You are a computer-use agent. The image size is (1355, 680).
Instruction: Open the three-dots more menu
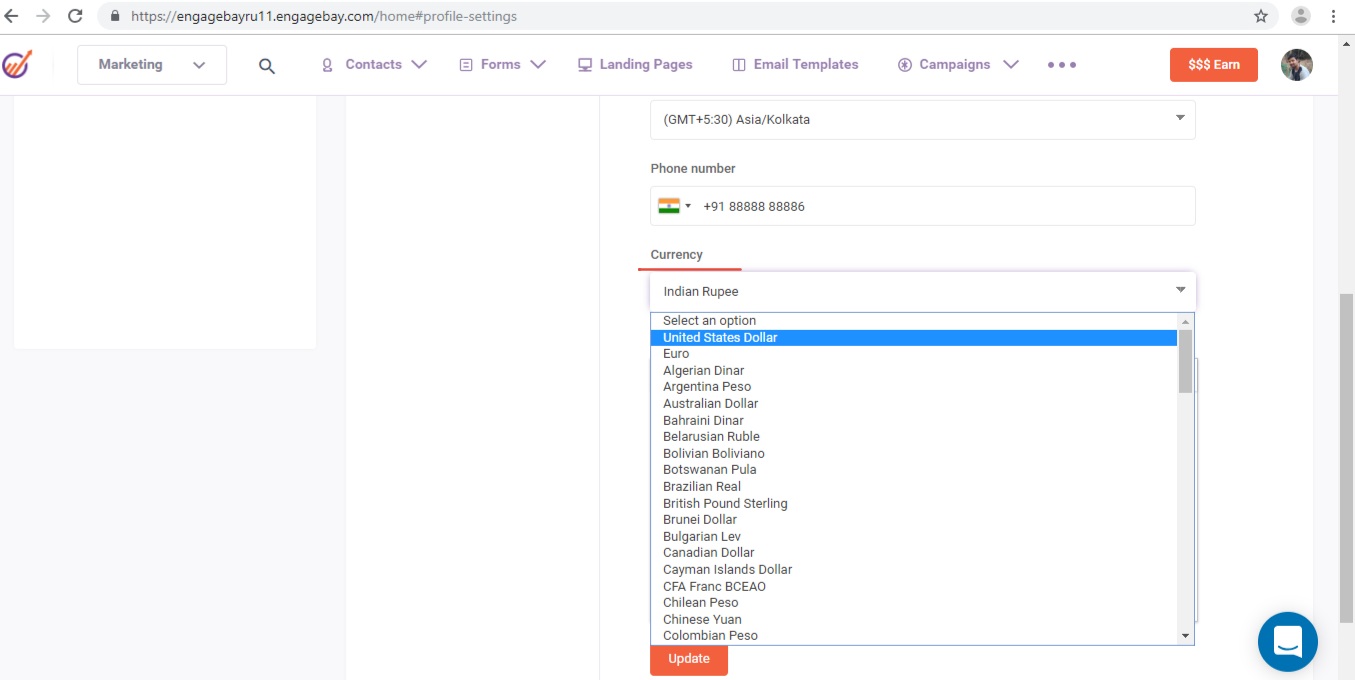click(1061, 65)
